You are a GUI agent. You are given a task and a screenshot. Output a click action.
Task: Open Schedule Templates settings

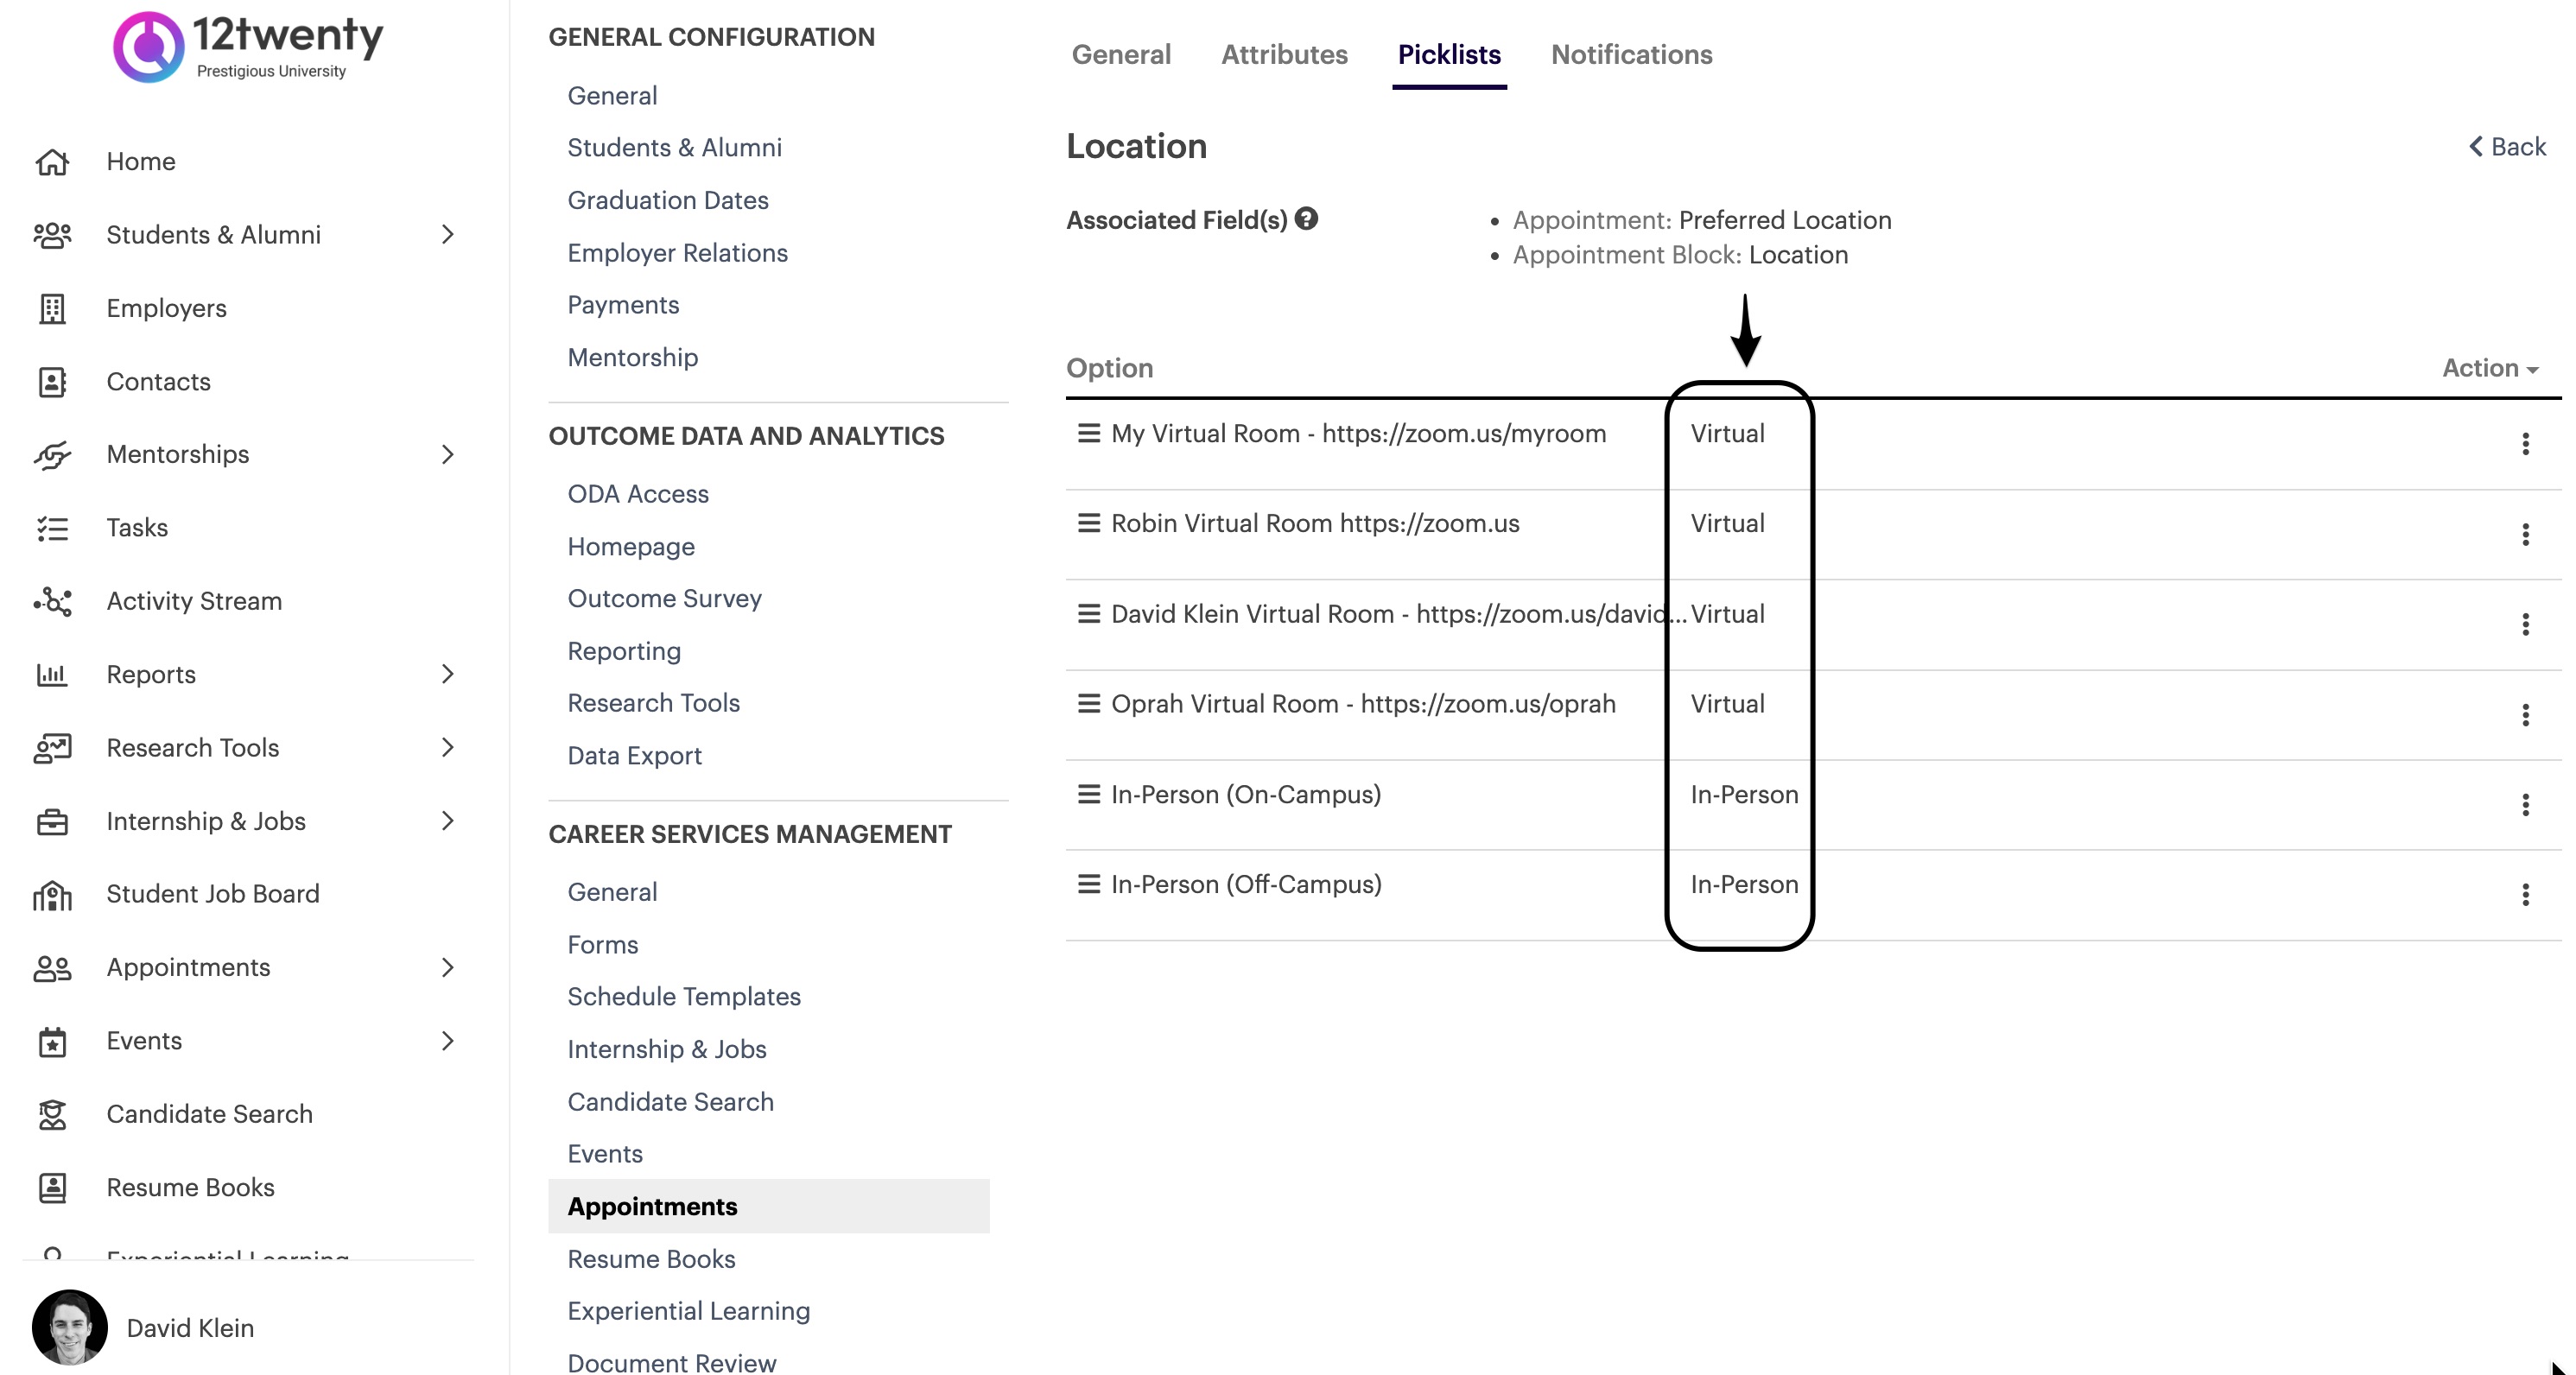tap(684, 997)
